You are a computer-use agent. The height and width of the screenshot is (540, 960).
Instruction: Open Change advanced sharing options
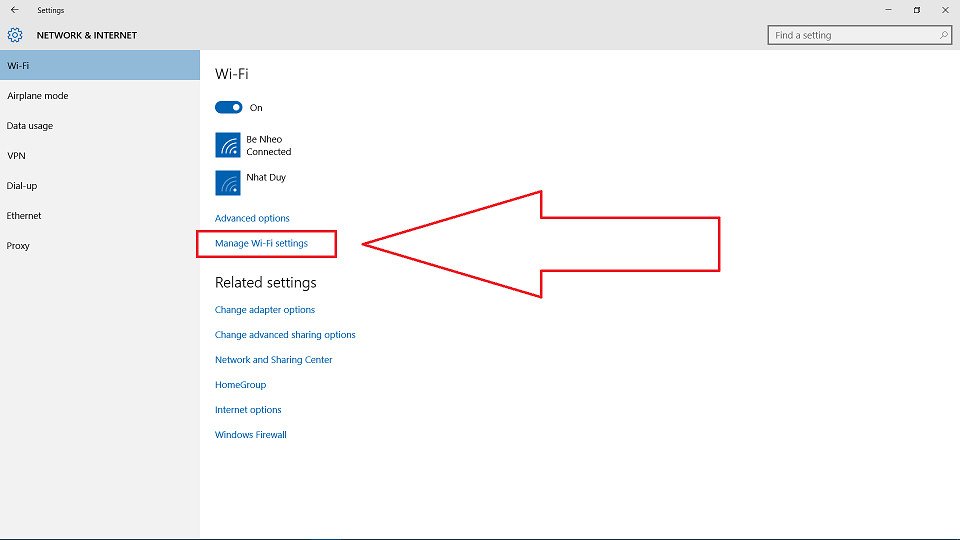(285, 335)
